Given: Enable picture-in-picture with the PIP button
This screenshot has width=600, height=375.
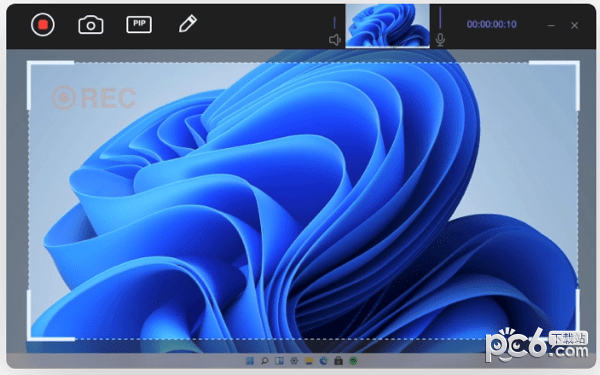Looking at the screenshot, I should coord(139,24).
